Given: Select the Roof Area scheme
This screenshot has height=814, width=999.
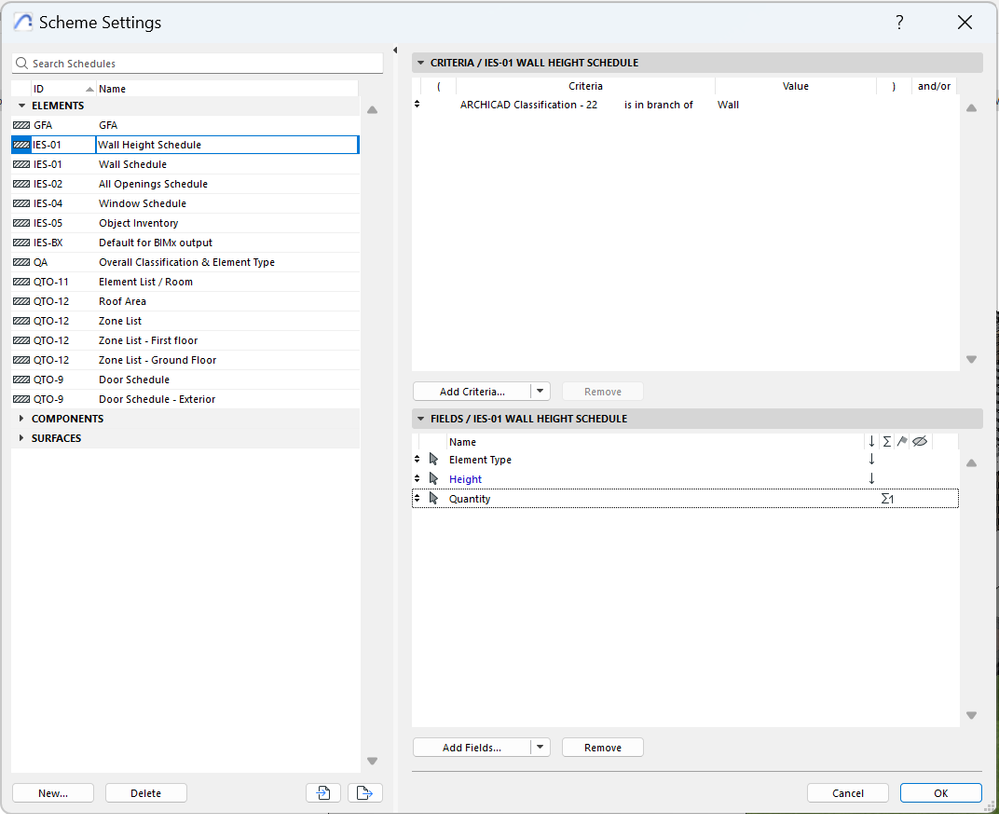Looking at the screenshot, I should [x=122, y=301].
